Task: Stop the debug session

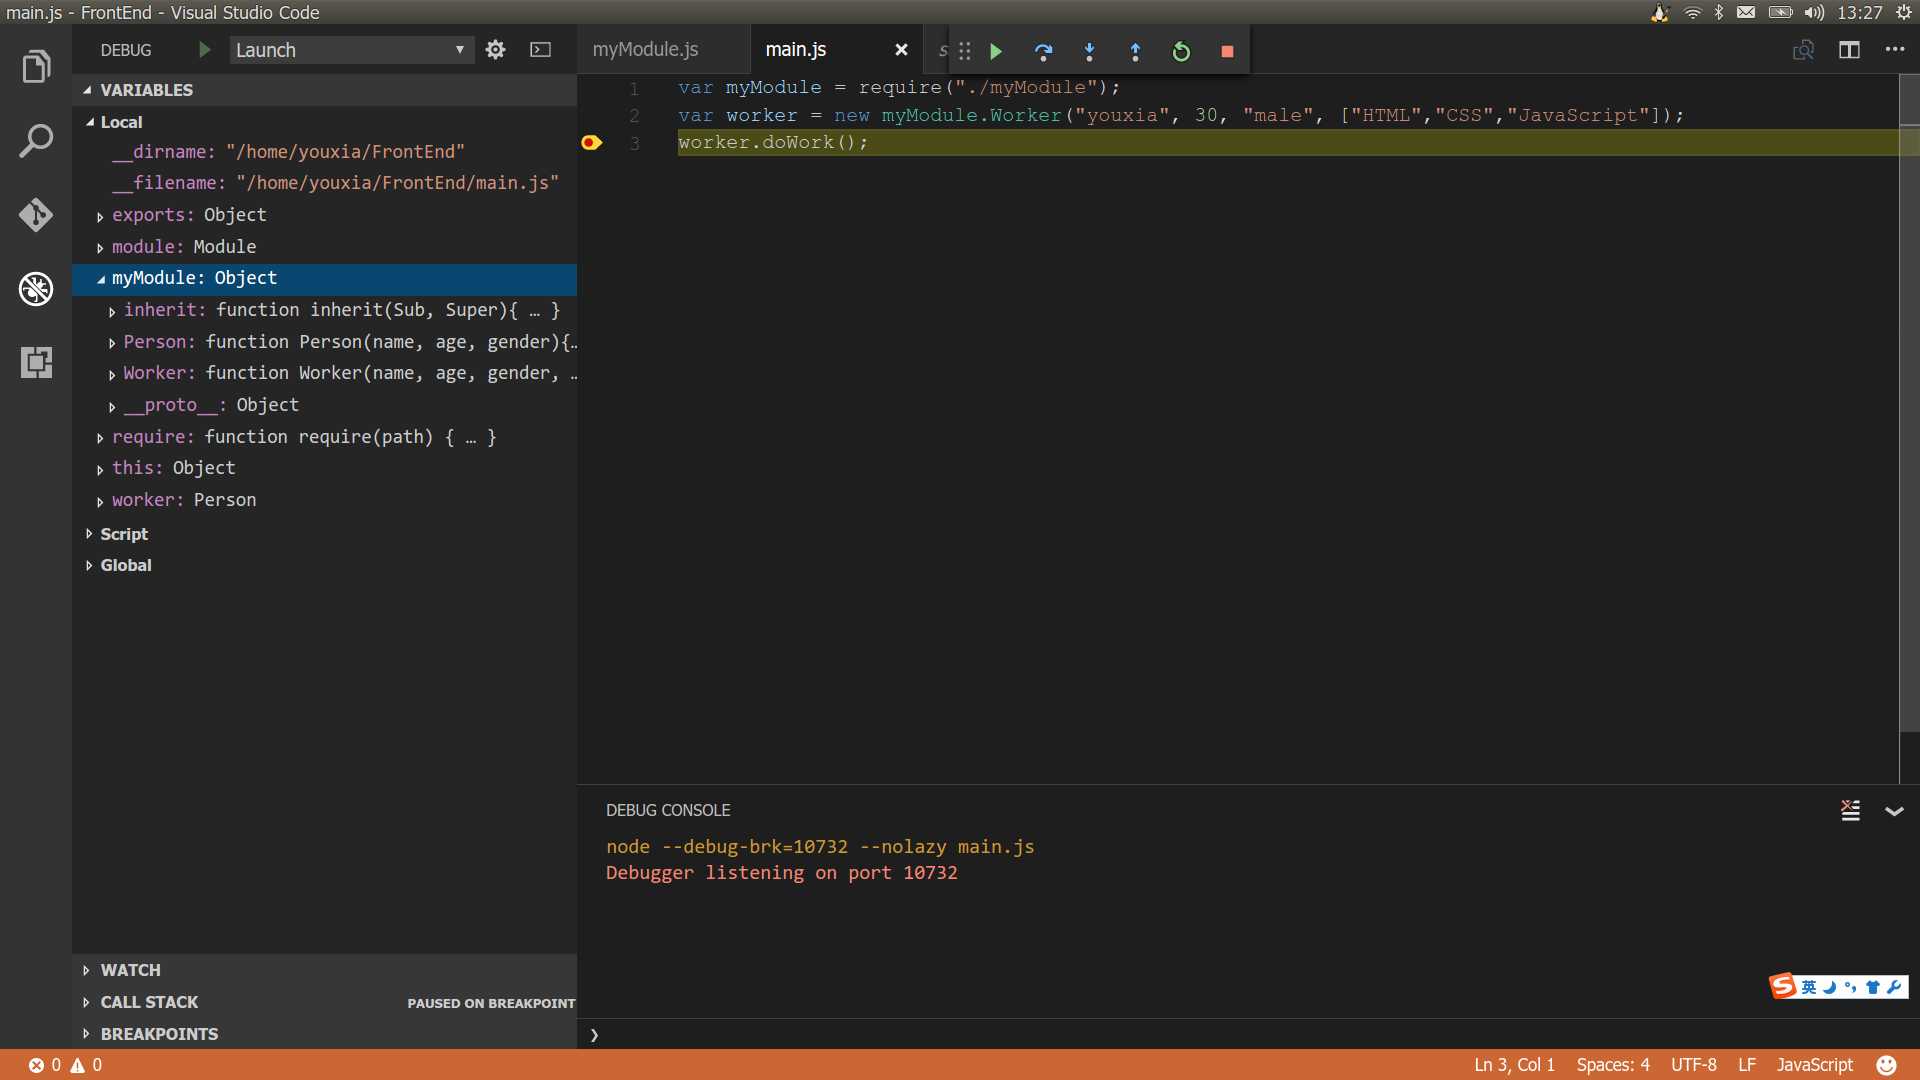Action: click(x=1227, y=51)
